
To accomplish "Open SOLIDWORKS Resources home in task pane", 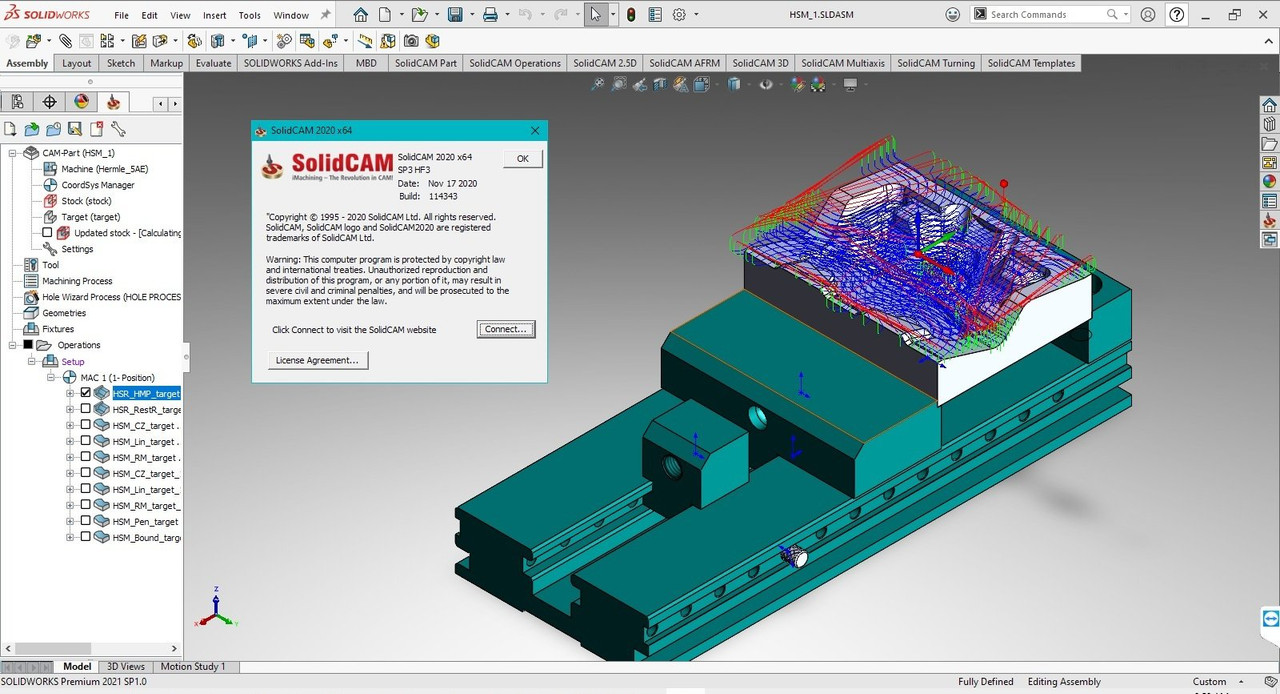I will tap(1269, 105).
